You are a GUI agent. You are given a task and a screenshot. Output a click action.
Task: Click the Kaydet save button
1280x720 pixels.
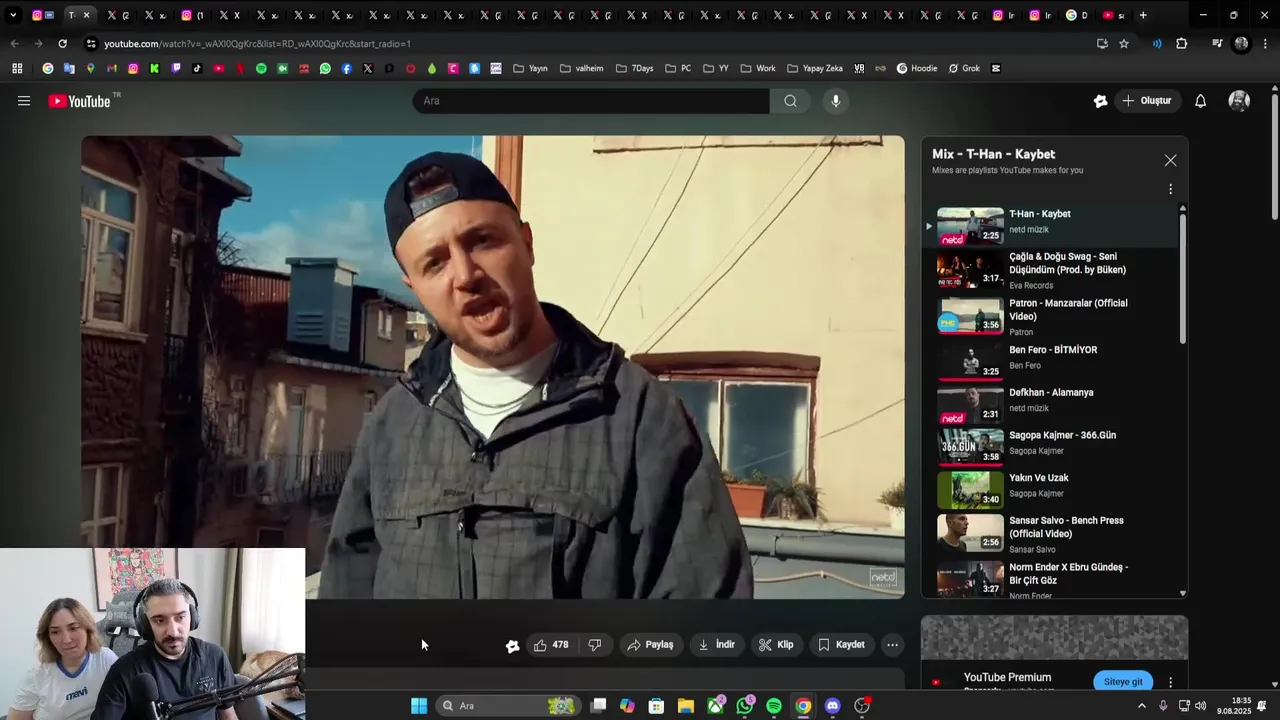pos(841,645)
